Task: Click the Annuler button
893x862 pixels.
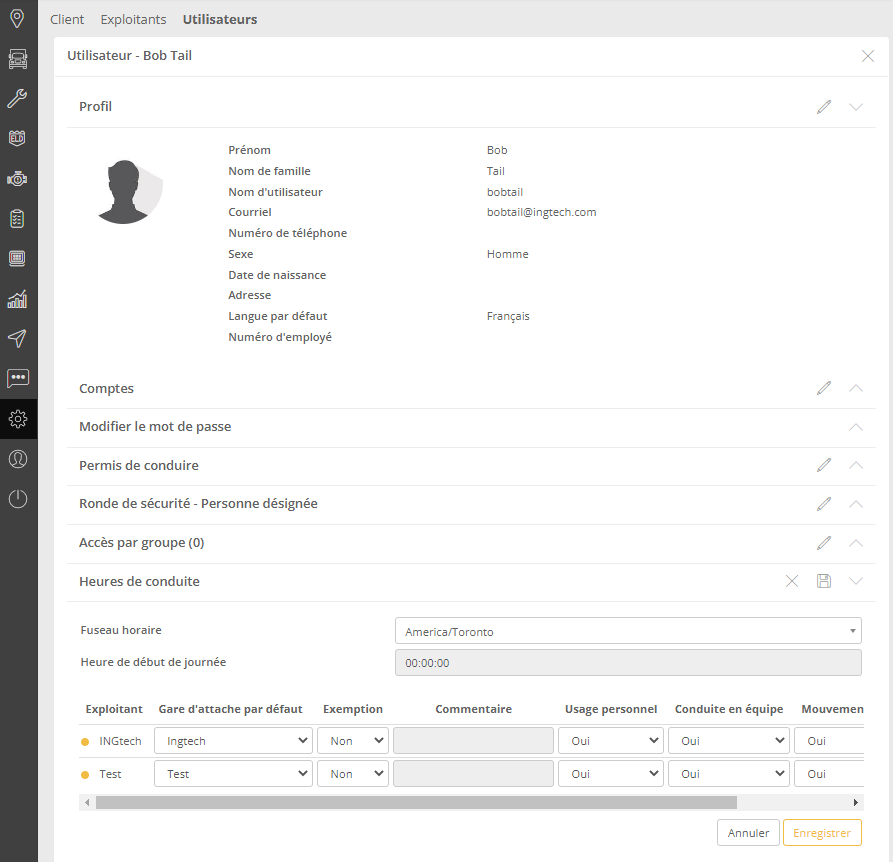Action: (x=748, y=833)
